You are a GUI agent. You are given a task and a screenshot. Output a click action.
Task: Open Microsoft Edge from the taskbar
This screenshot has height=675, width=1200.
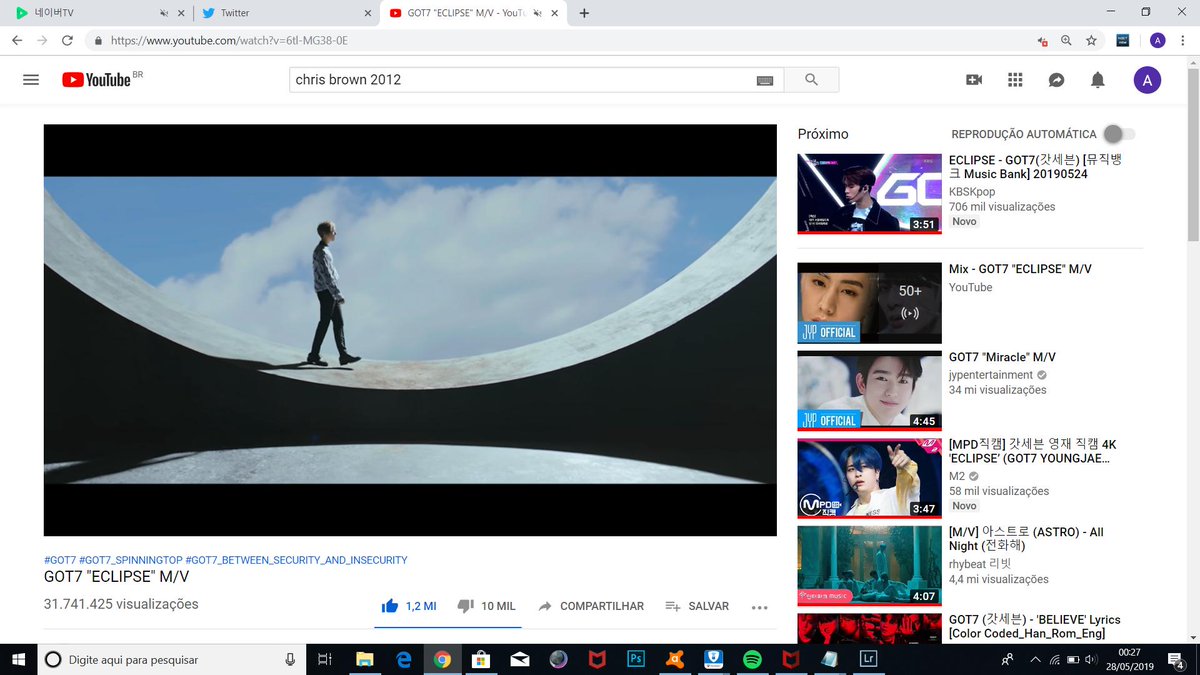(x=404, y=659)
